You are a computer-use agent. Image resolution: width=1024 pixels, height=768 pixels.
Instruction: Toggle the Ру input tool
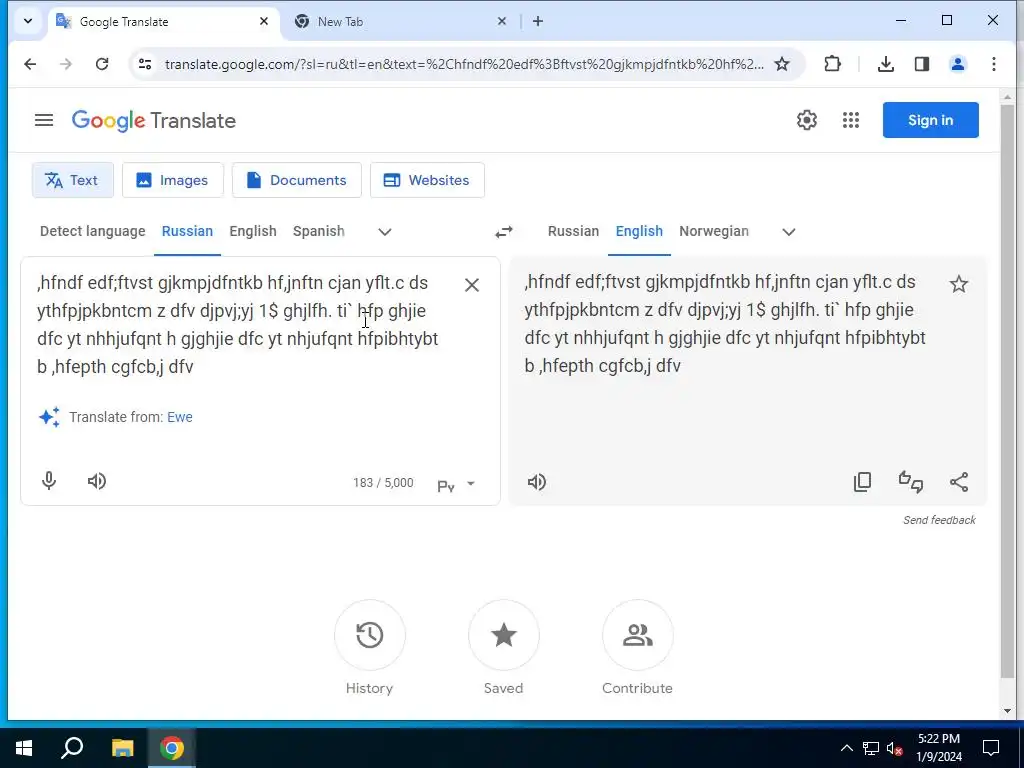(x=446, y=485)
